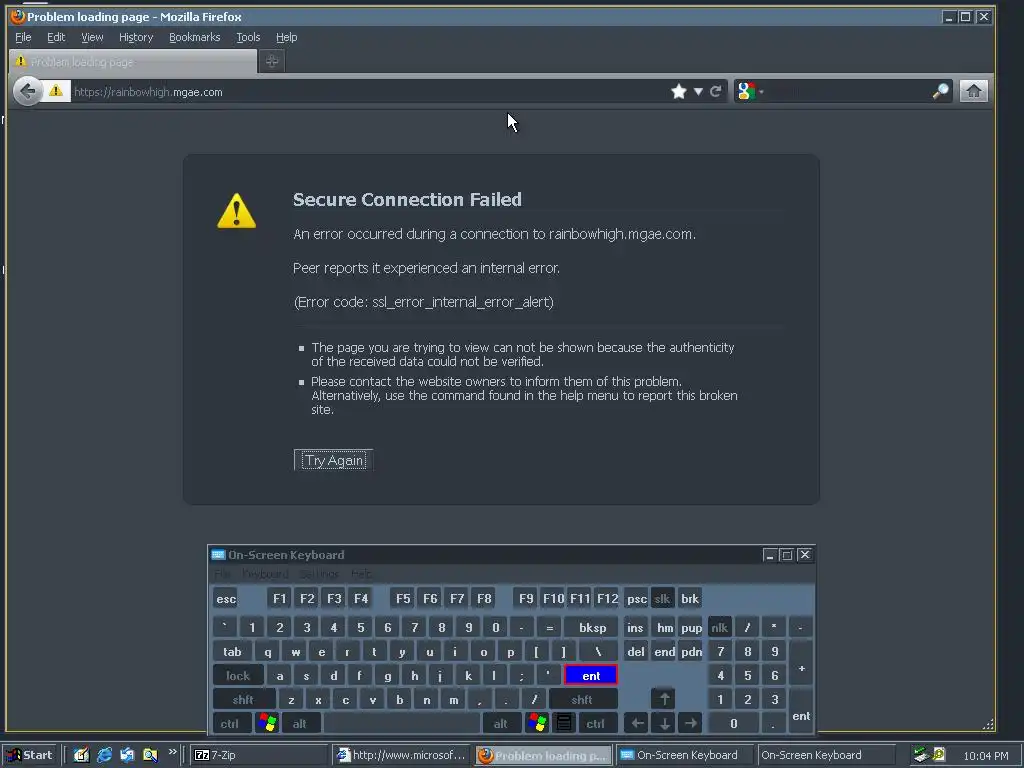Click the highlighted blue ent key
Screen dimensions: 1024x768
click(x=591, y=676)
